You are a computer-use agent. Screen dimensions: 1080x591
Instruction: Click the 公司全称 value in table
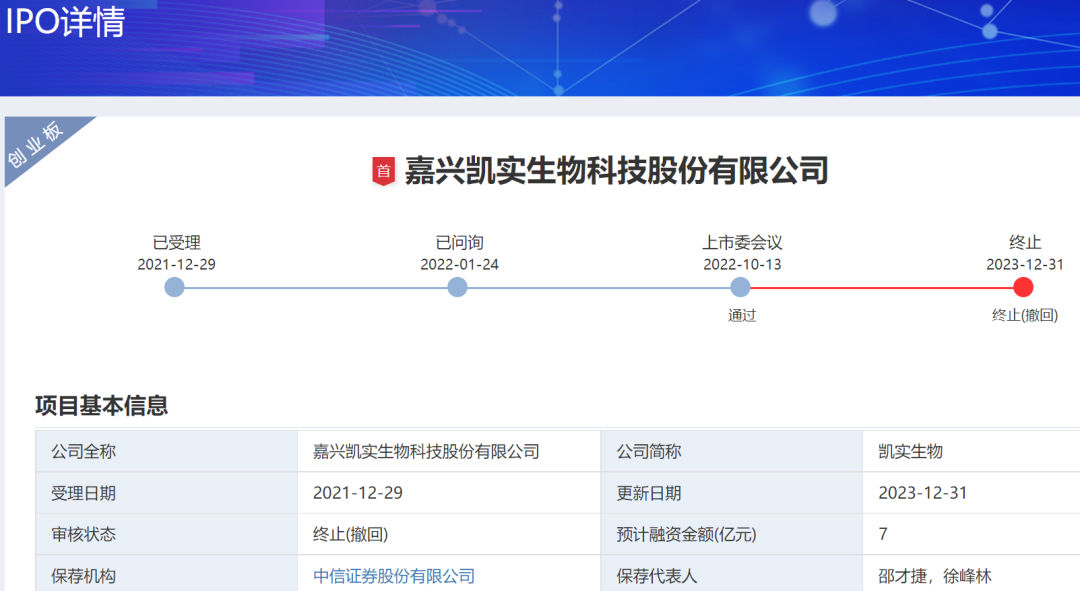coord(426,452)
